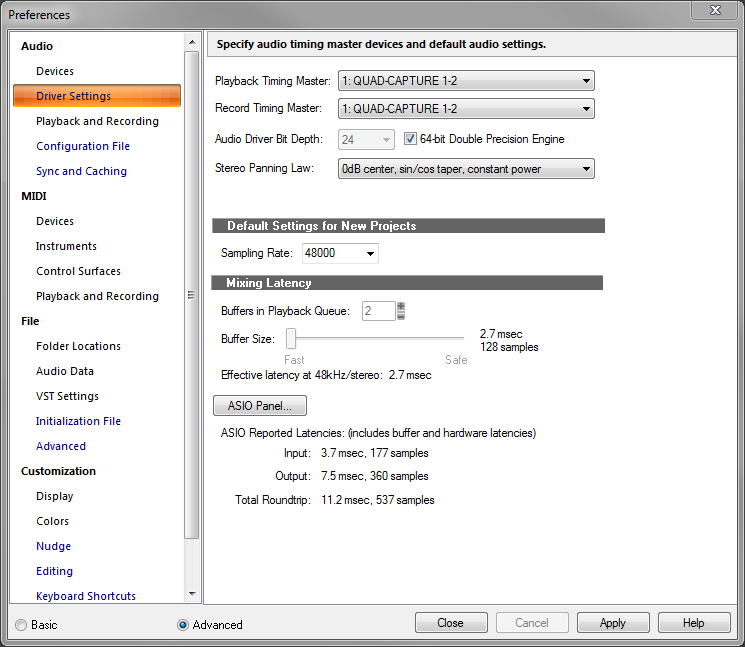Click the Buffer Size slider handle
The height and width of the screenshot is (647, 745).
point(291,338)
